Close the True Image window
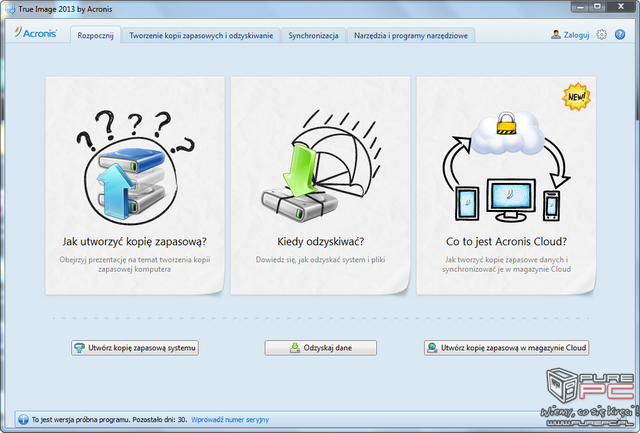This screenshot has height=433, width=640. tap(621, 7)
